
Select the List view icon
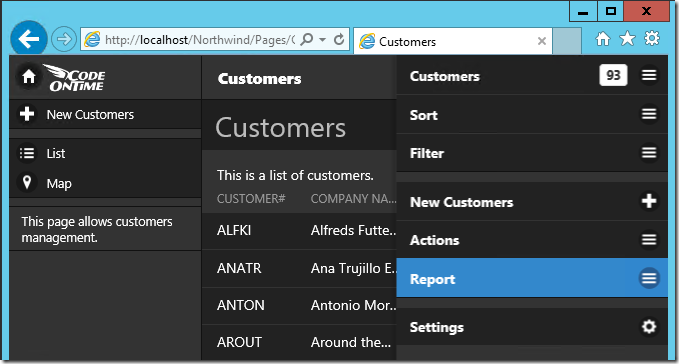[x=27, y=153]
